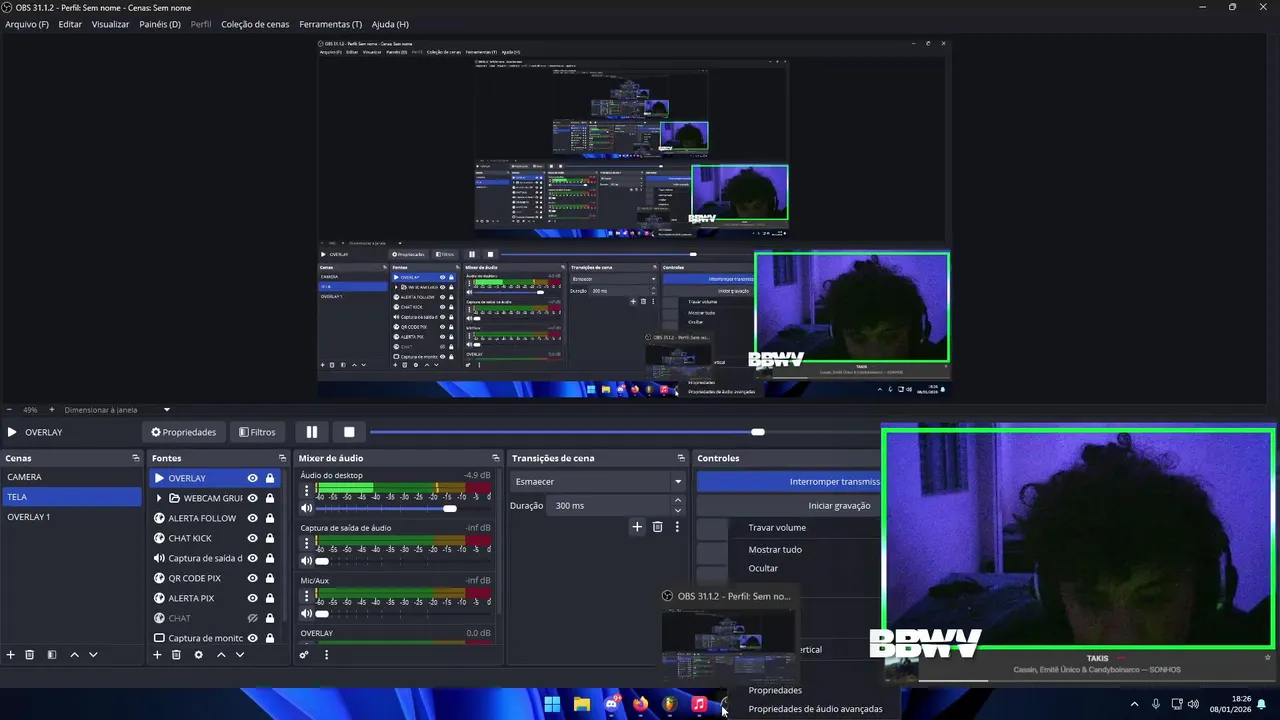Viewport: 1280px width, 720px height.
Task: Hide the WEBCAM GRUPO source
Action: 253,498
